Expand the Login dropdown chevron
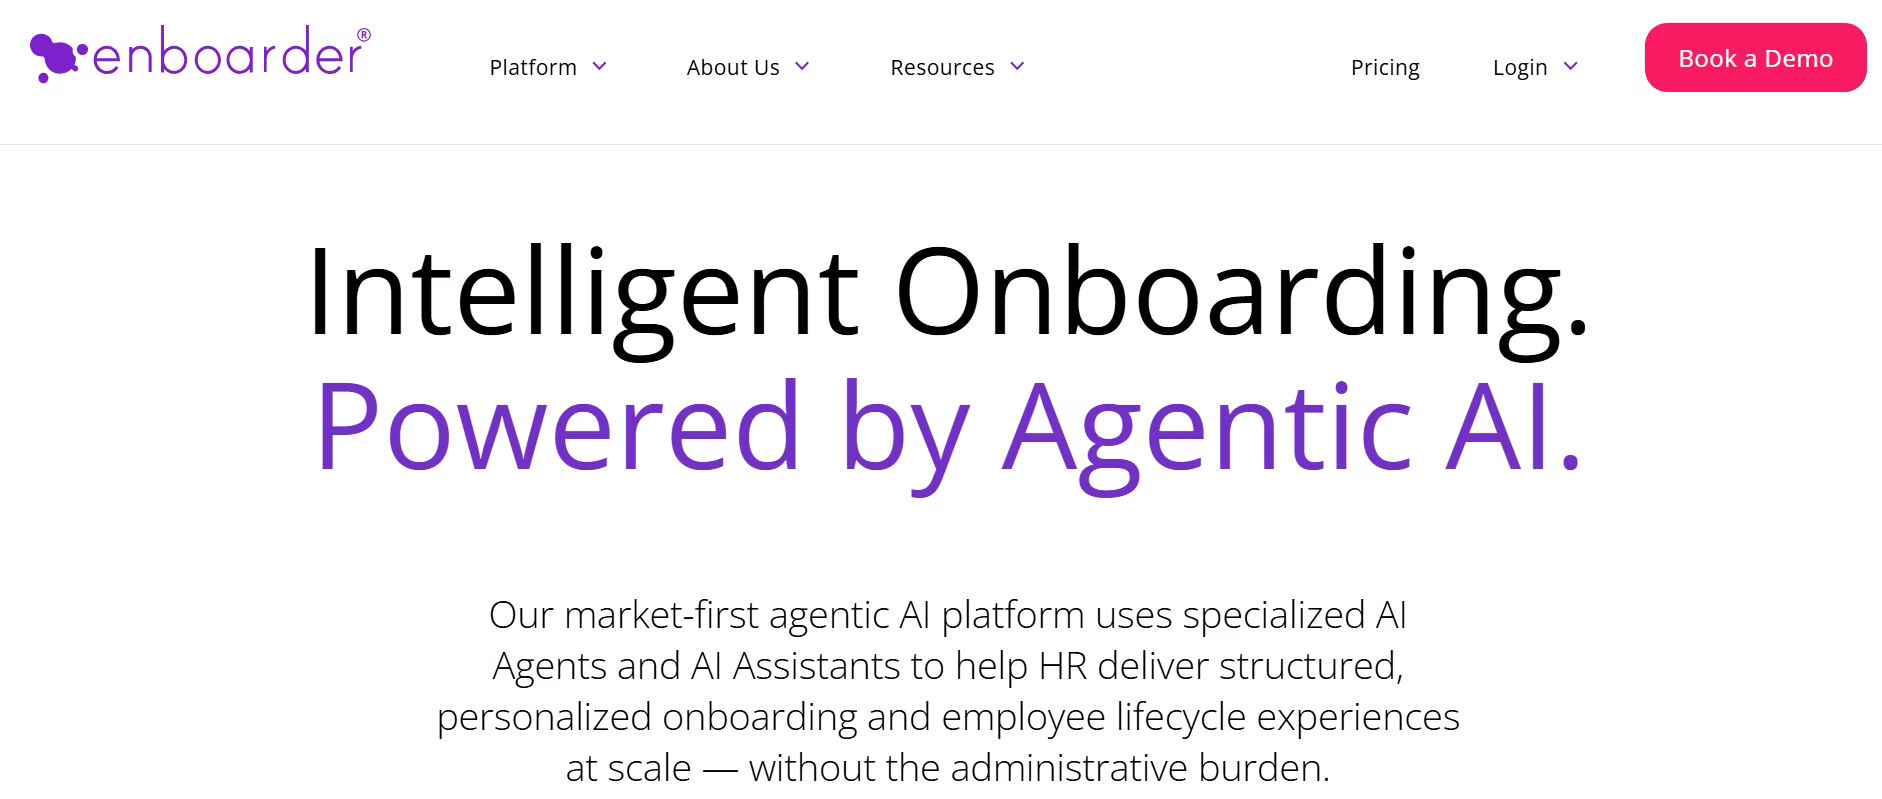The width and height of the screenshot is (1882, 799). pos(1571,66)
